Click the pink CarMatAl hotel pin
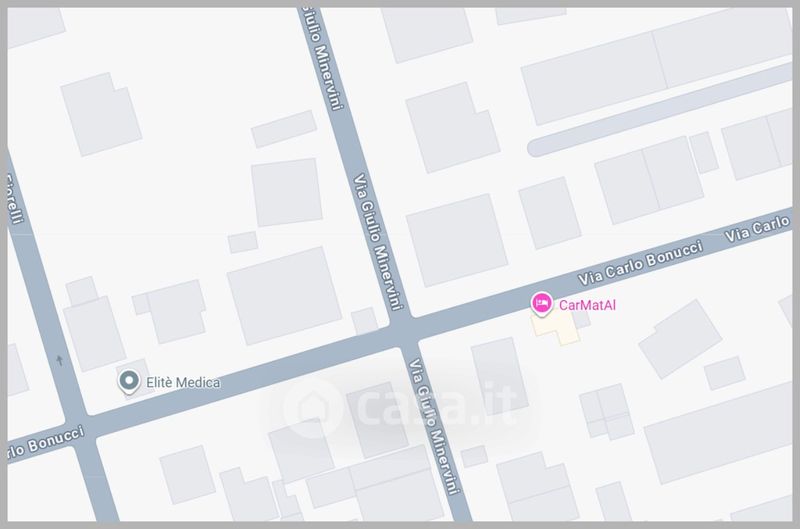 click(x=541, y=304)
